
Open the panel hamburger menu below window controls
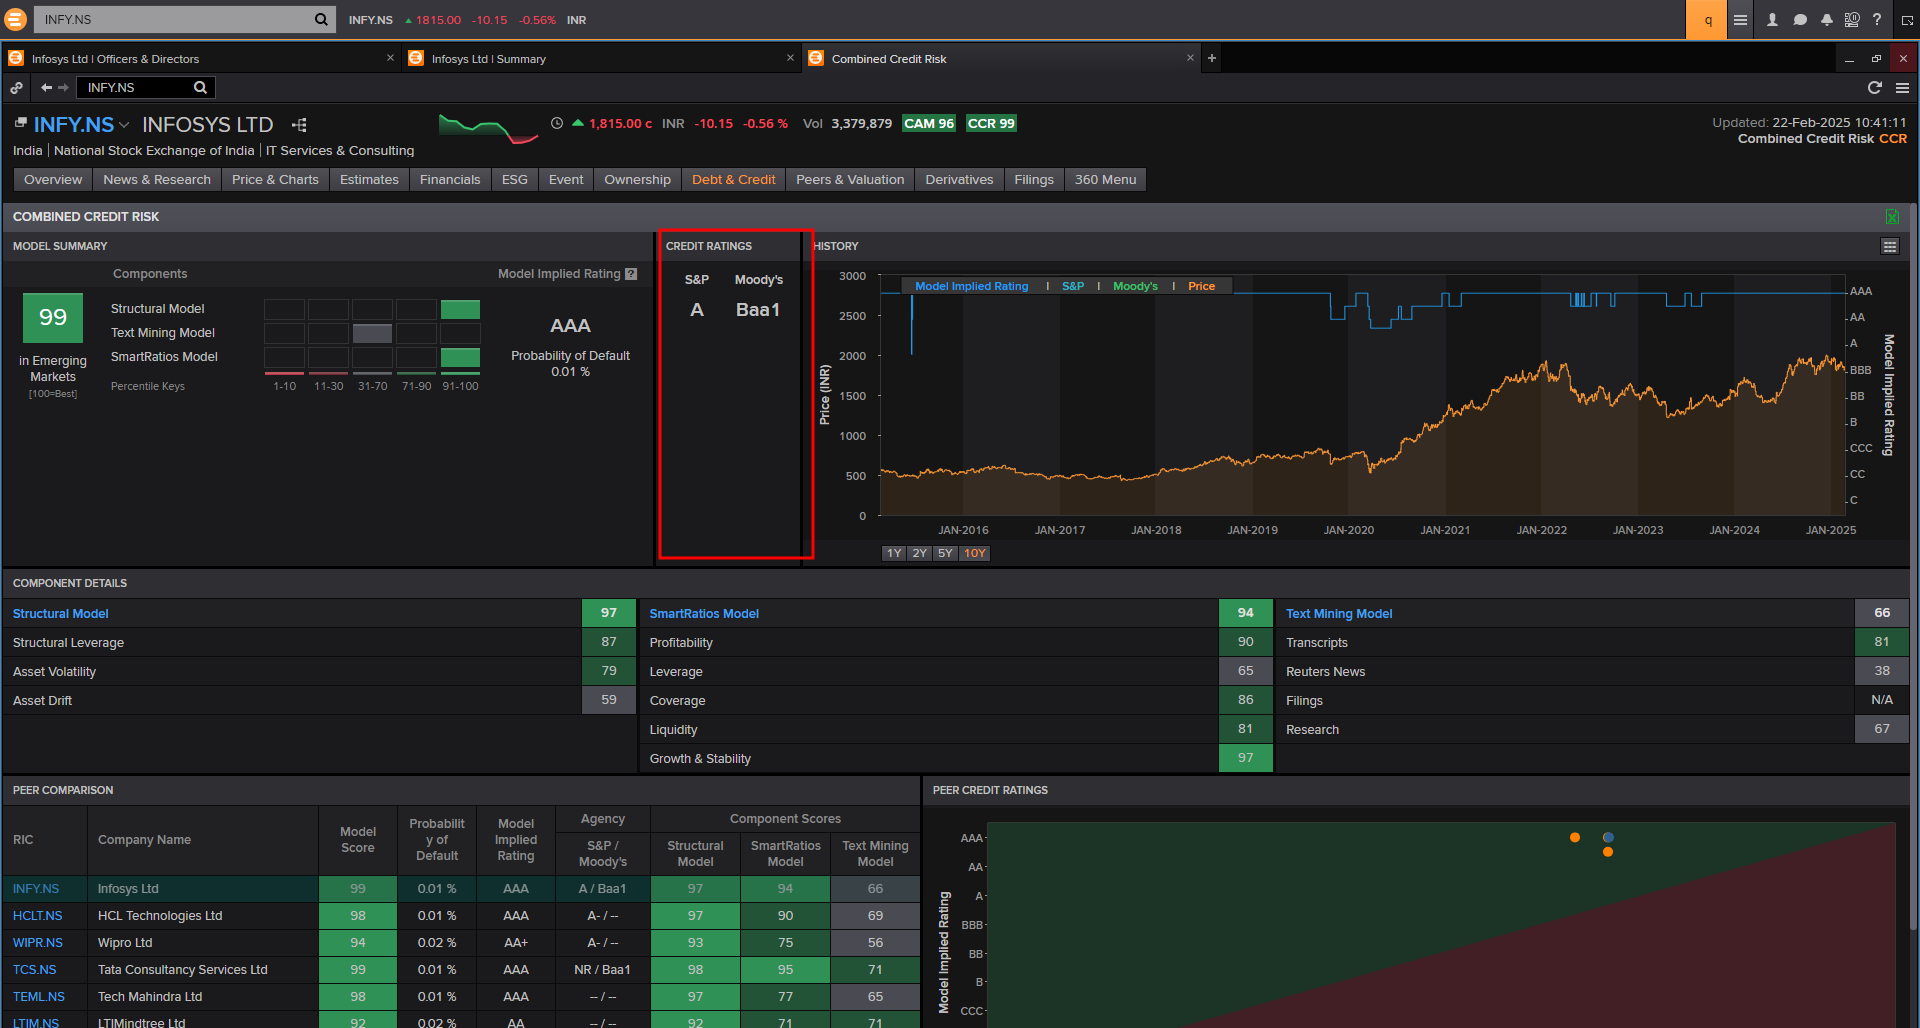pyautogui.click(x=1902, y=88)
